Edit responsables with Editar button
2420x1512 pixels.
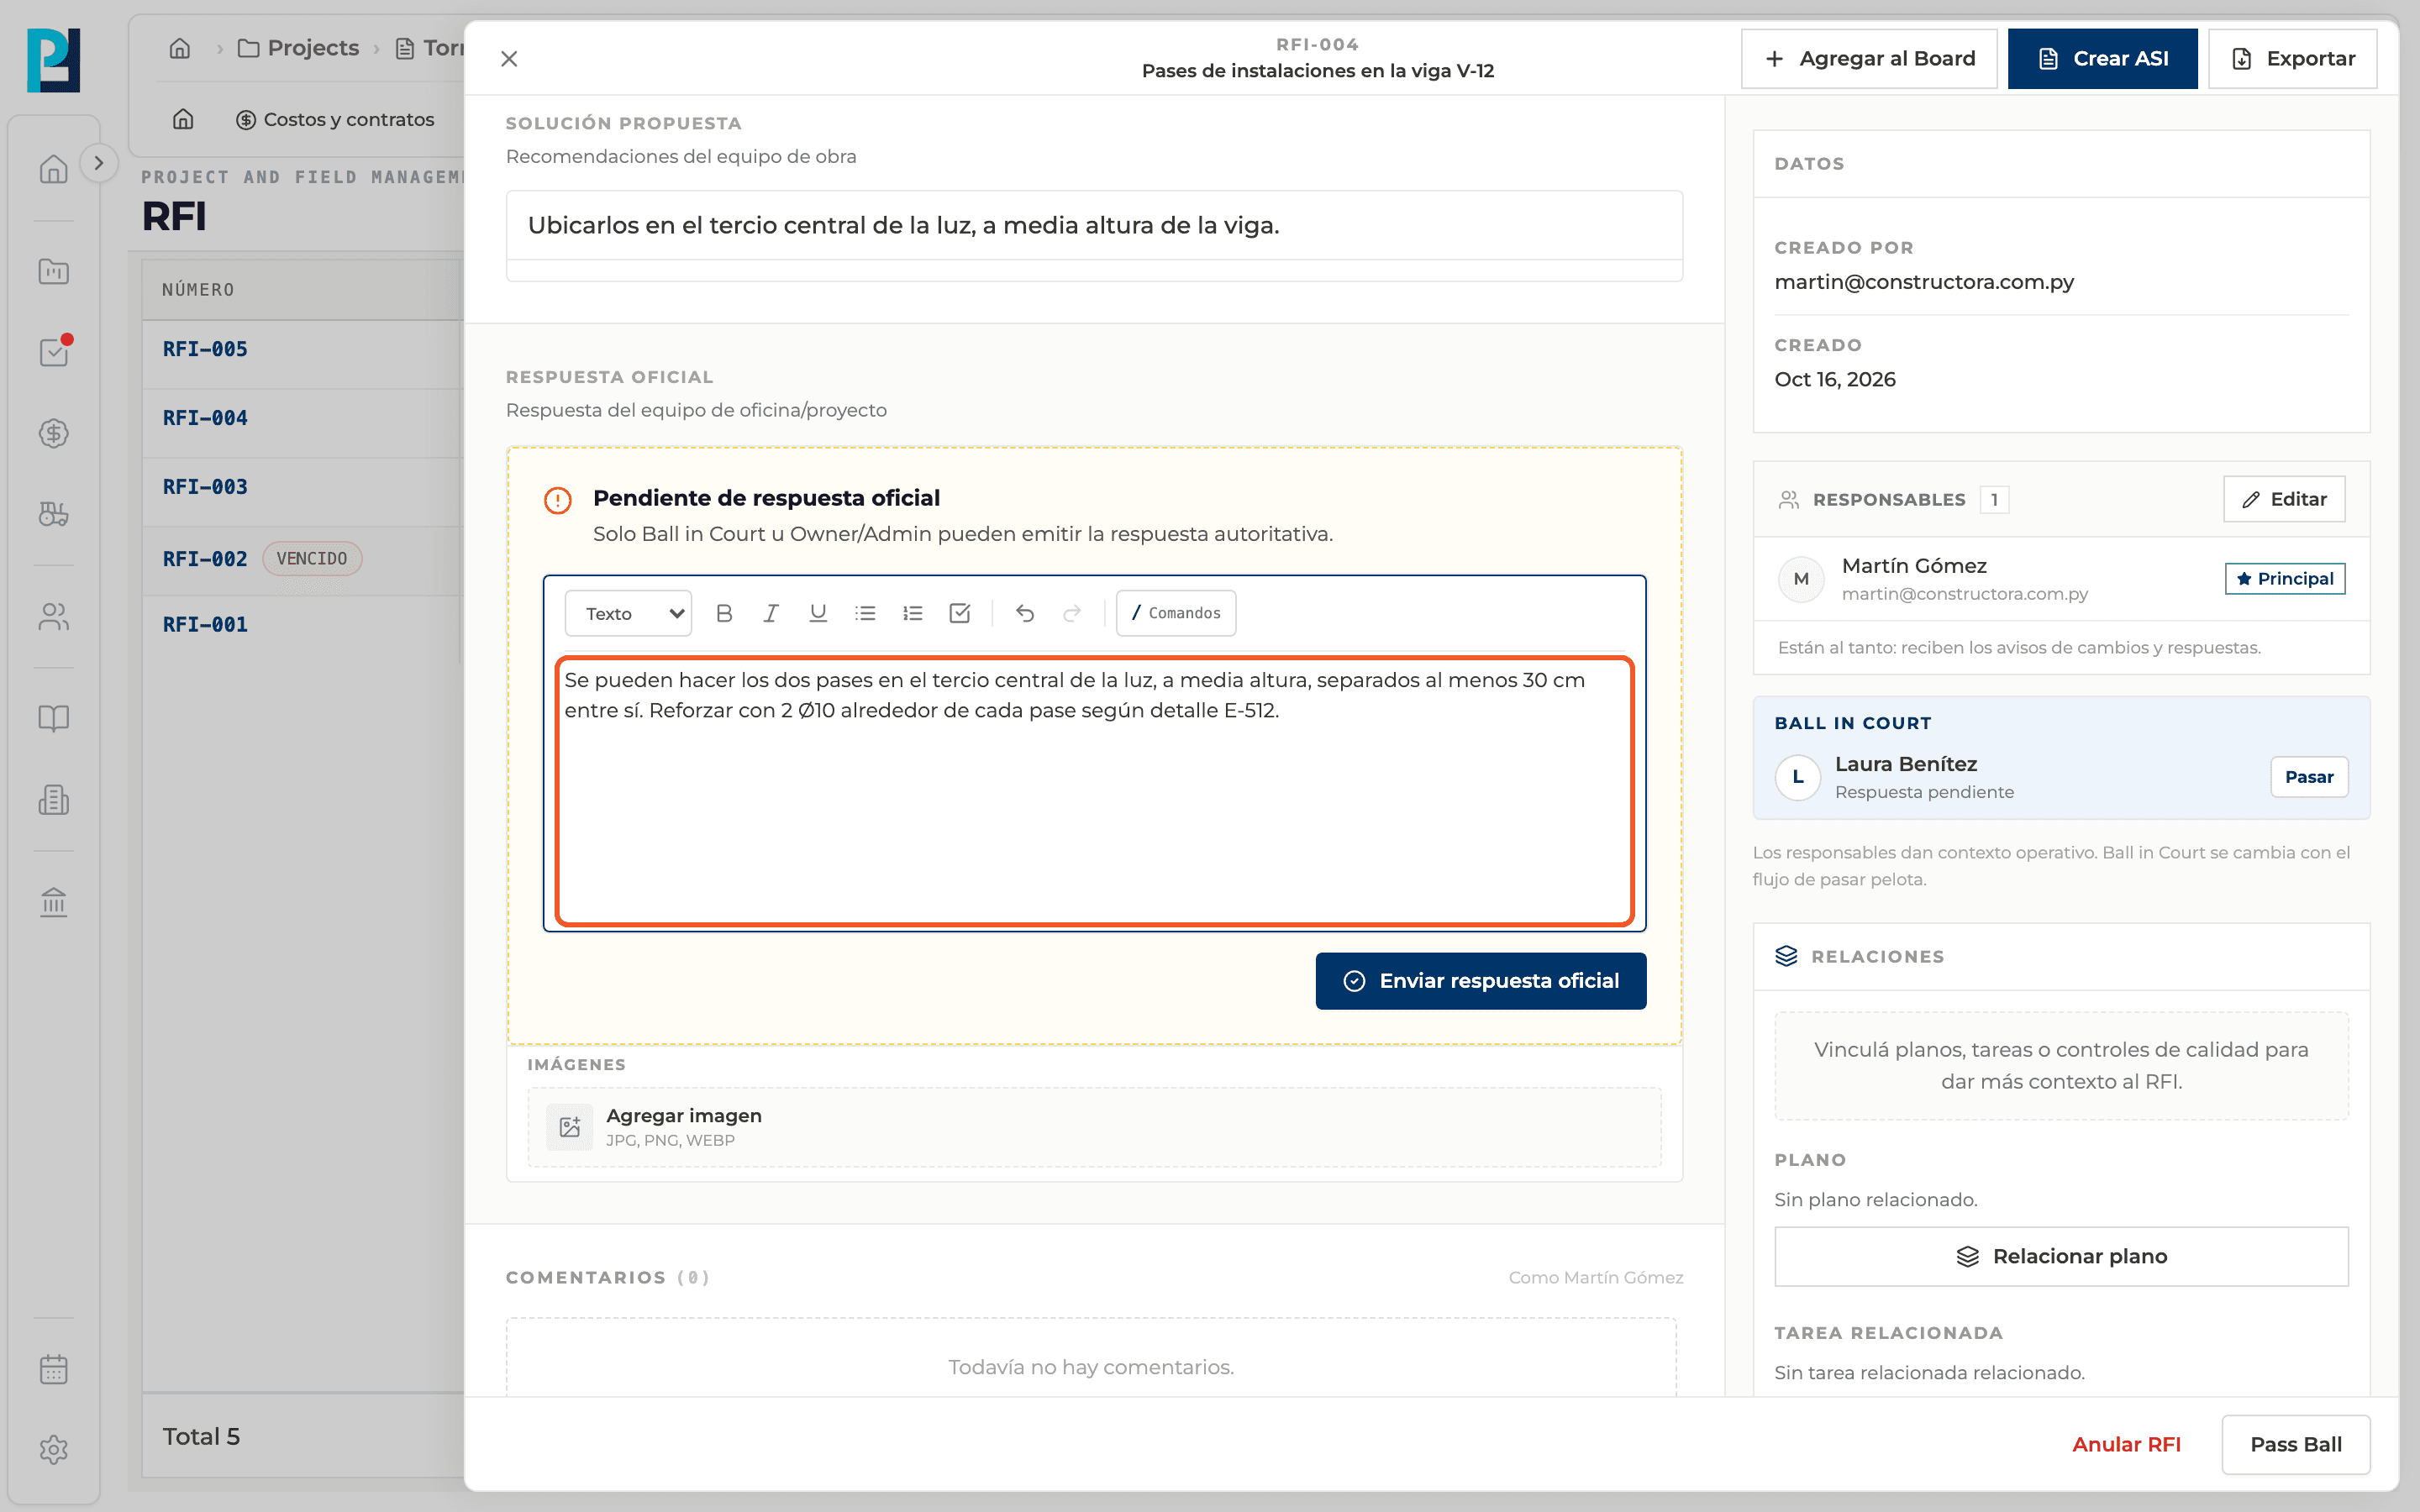coord(2284,499)
